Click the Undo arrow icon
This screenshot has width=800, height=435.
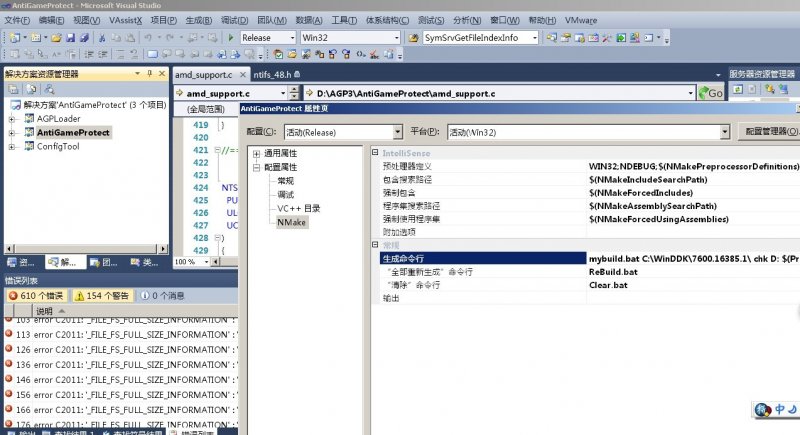pos(148,38)
